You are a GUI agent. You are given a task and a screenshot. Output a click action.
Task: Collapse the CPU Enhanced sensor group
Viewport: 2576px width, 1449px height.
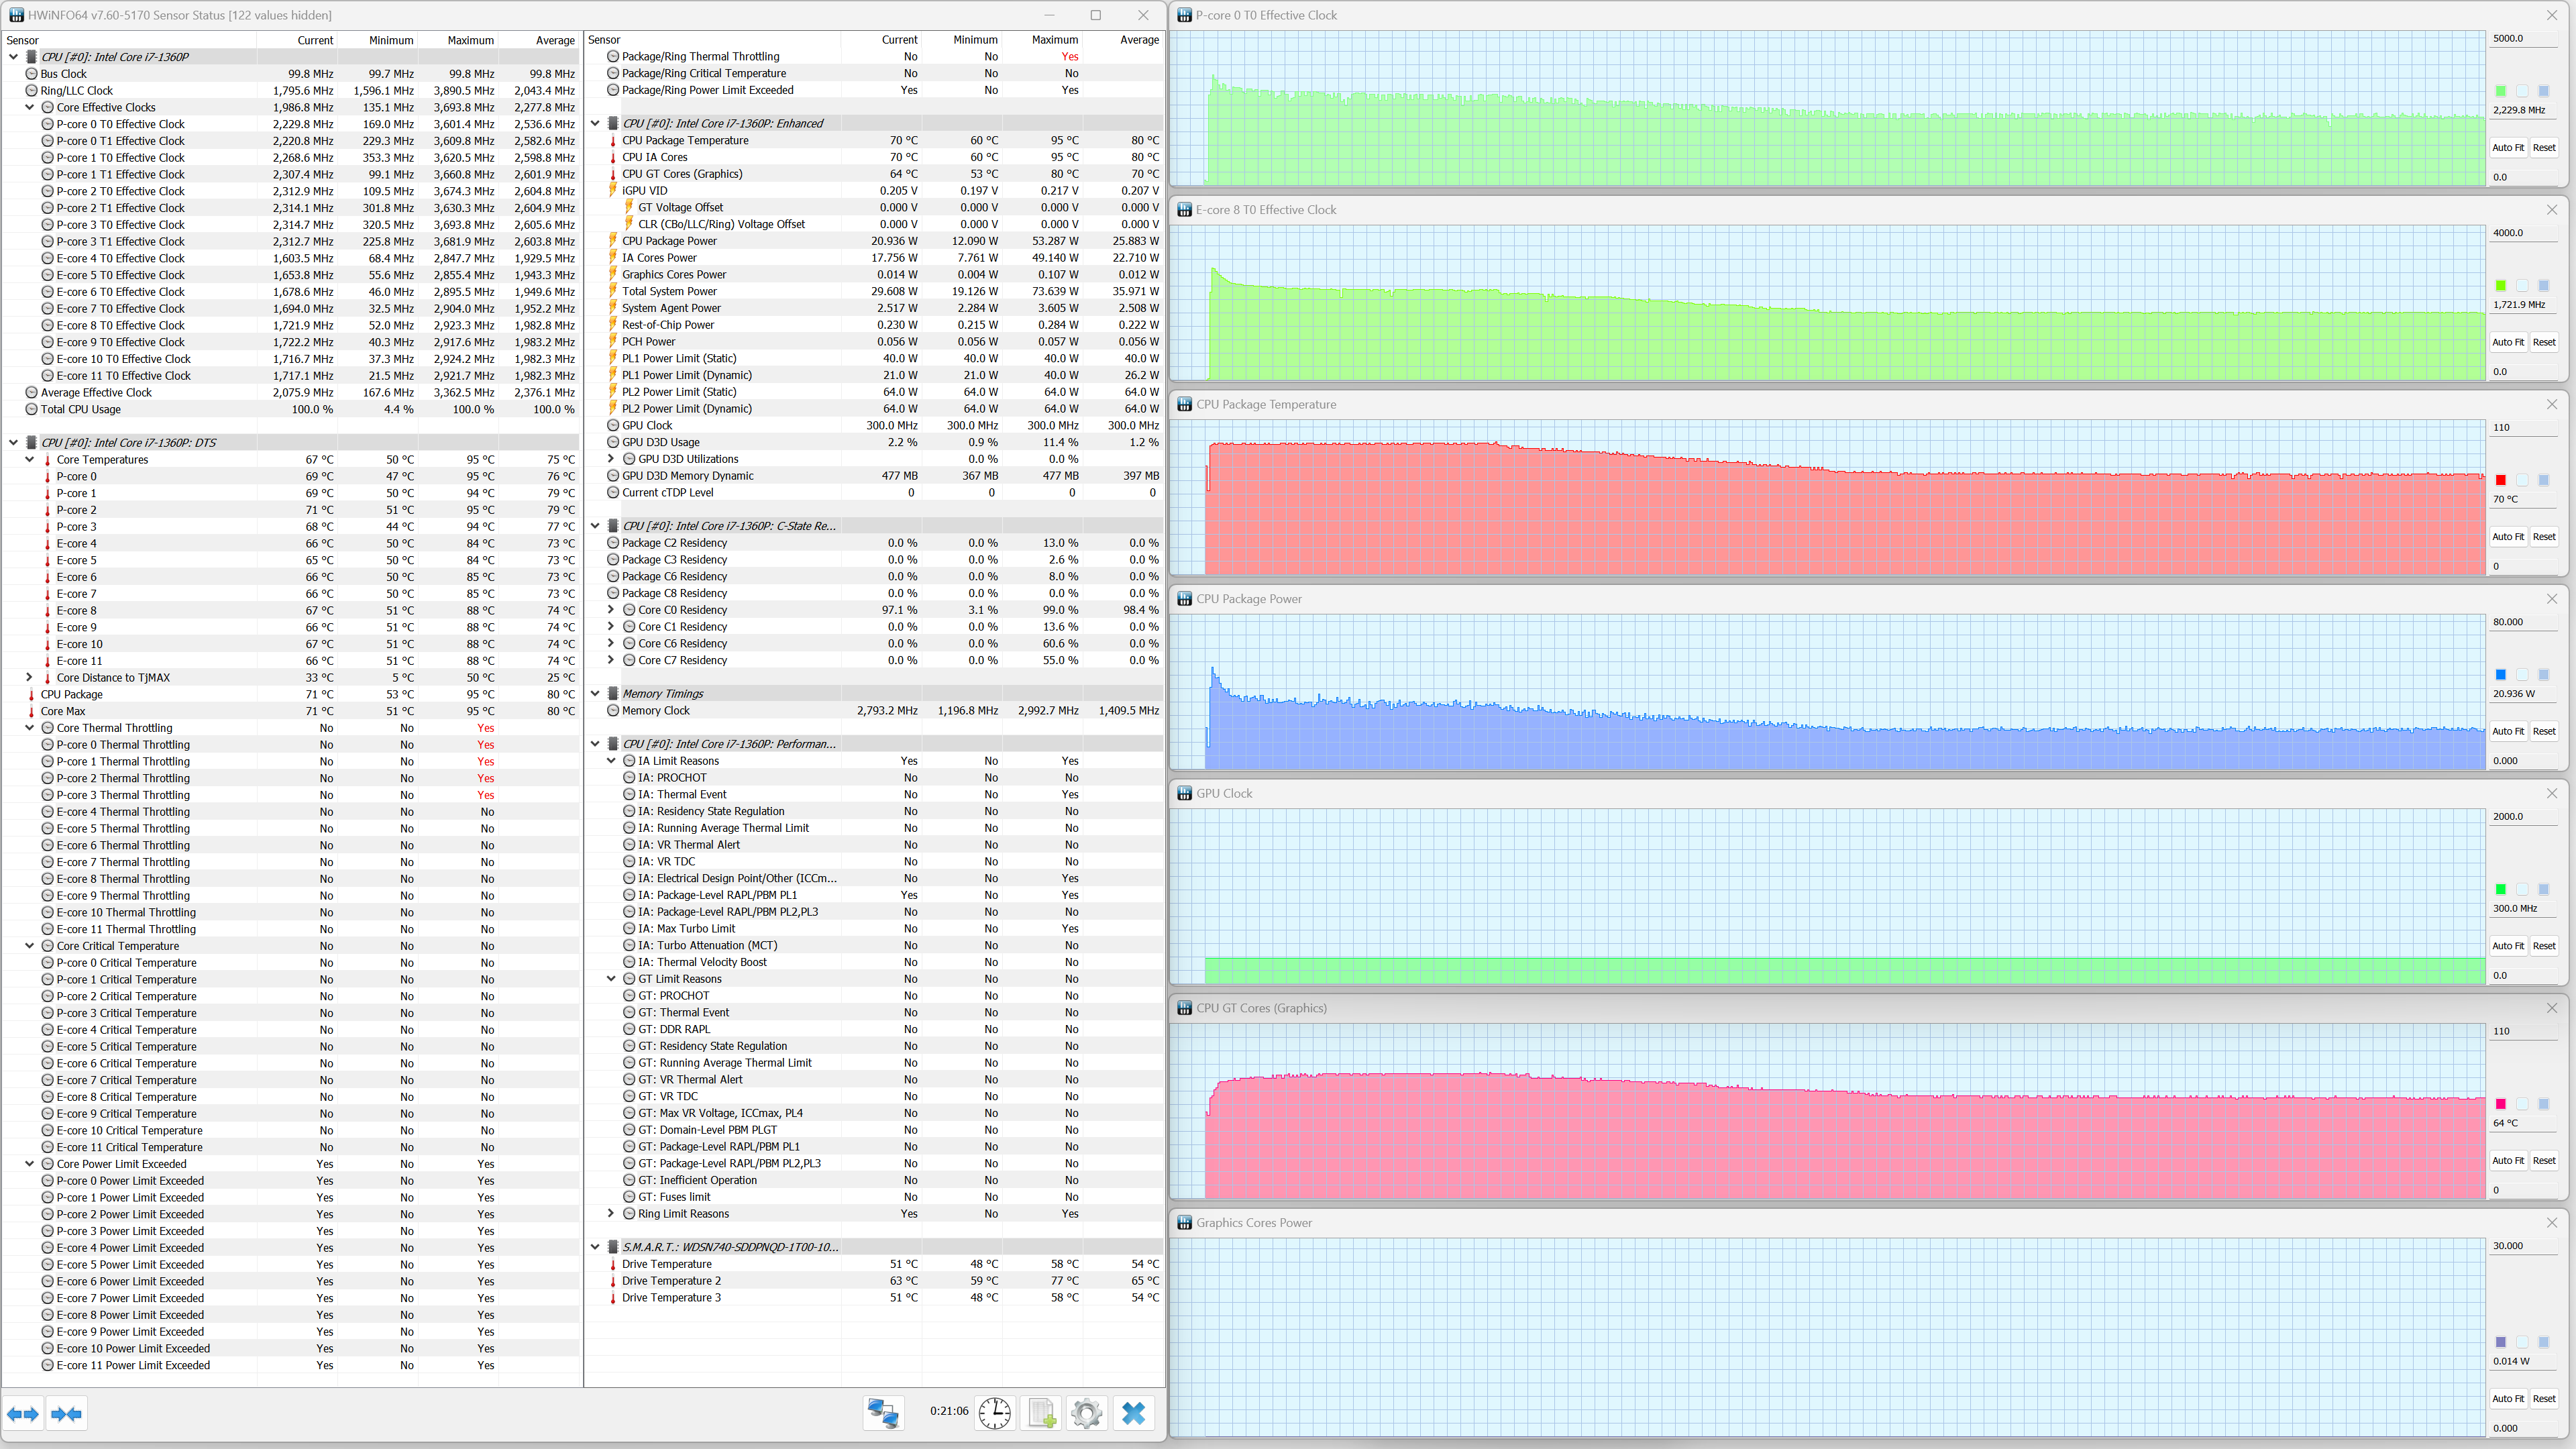596,123
